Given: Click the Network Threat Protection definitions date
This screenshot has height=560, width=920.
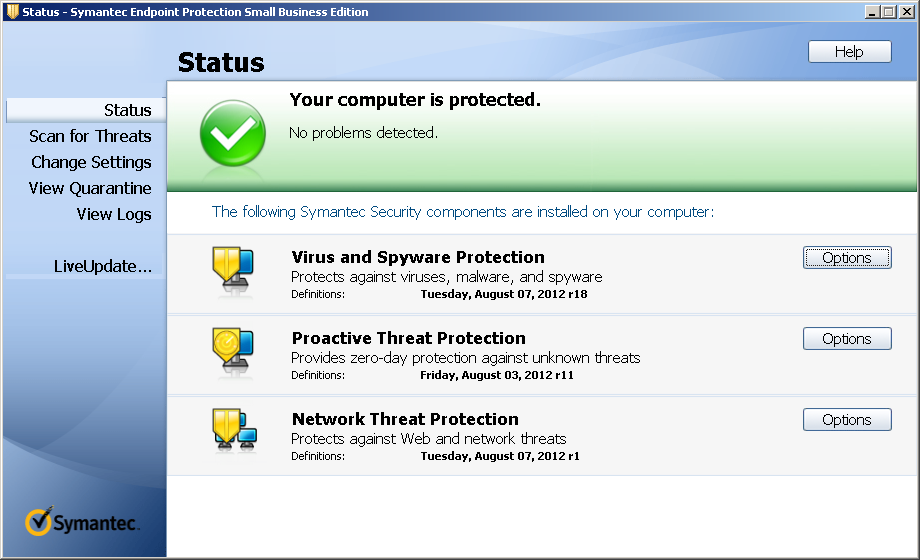Looking at the screenshot, I should tap(499, 456).
